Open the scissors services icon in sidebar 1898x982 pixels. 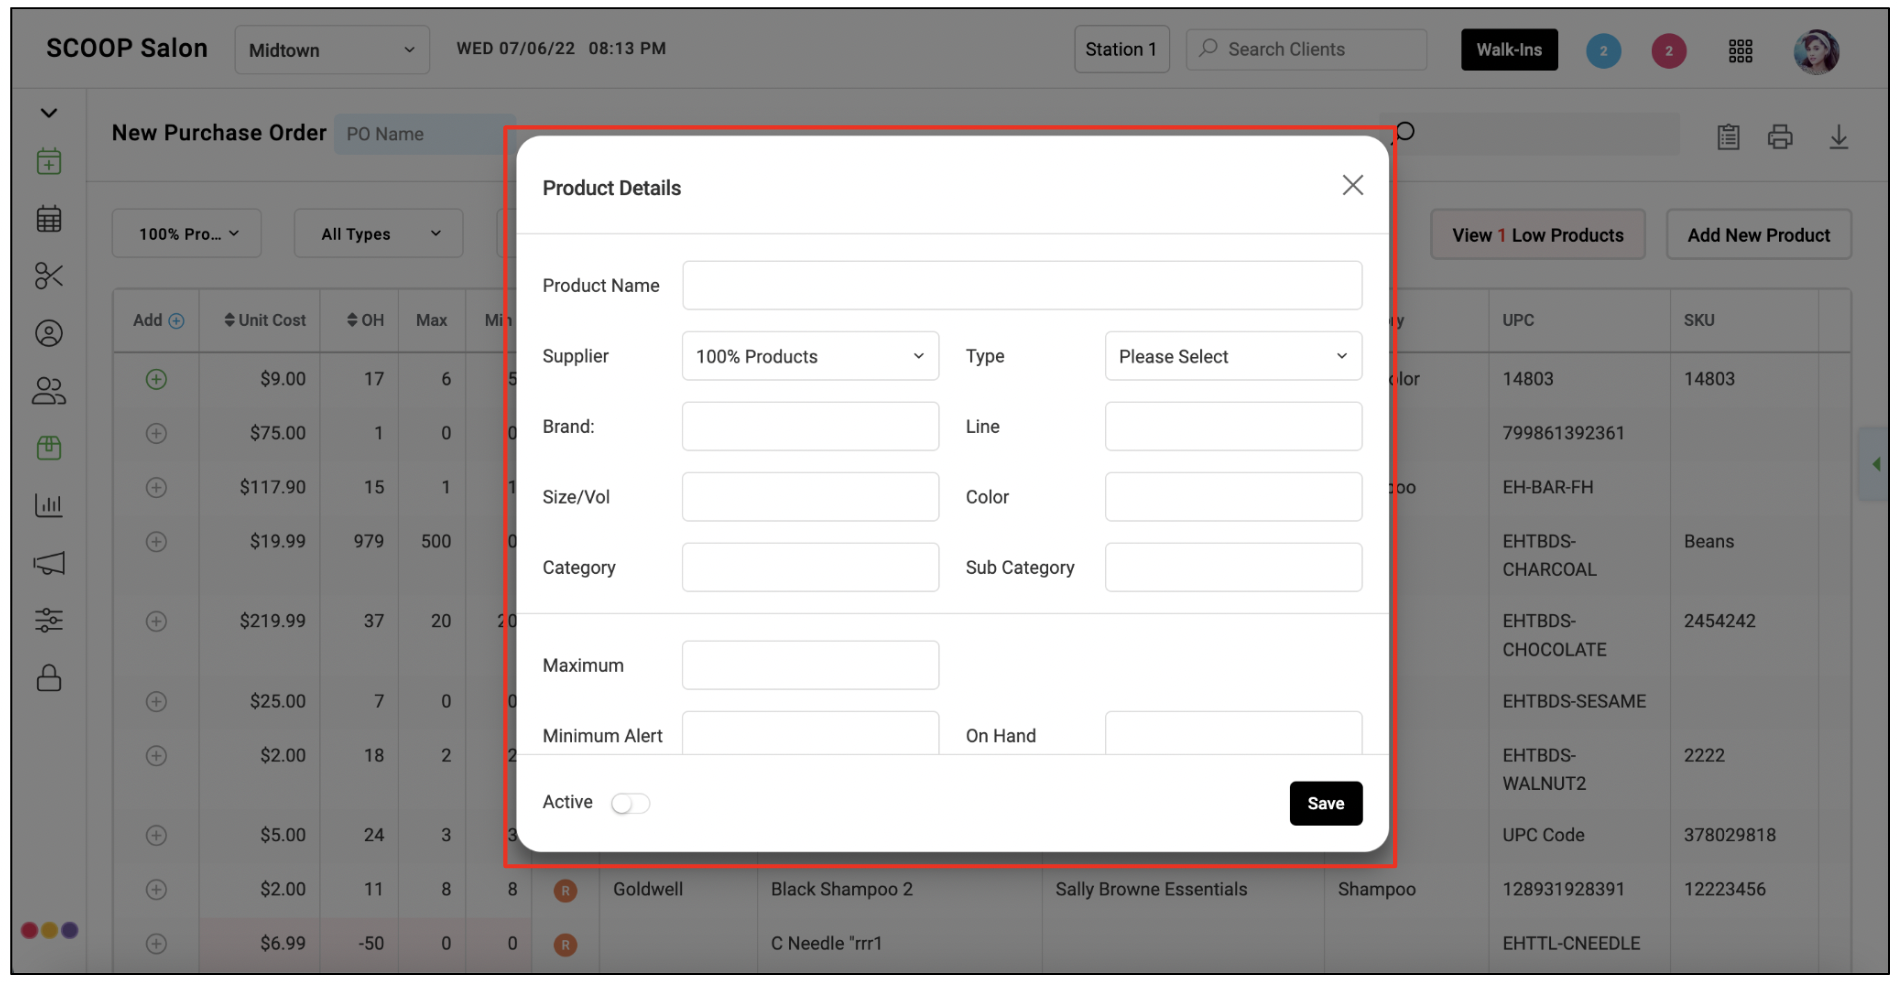[48, 276]
